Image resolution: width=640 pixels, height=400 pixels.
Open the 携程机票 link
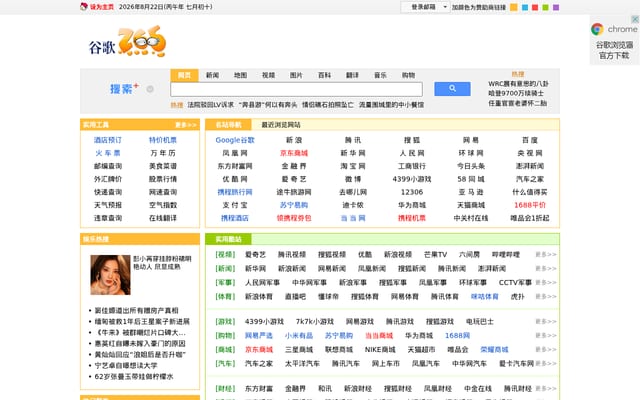pos(412,218)
